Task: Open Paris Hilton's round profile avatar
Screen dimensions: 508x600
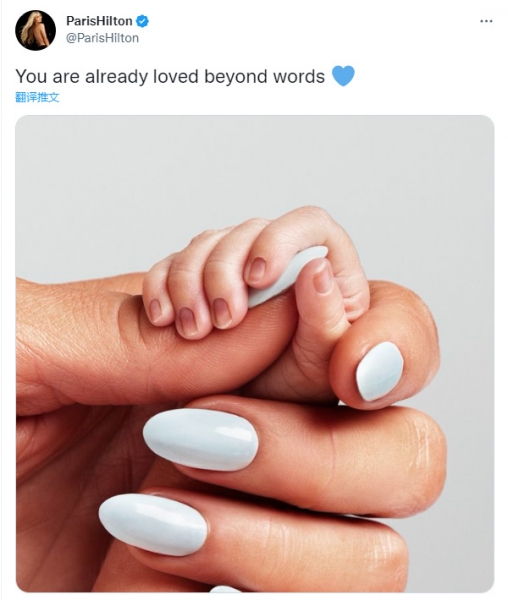Action: point(35,30)
